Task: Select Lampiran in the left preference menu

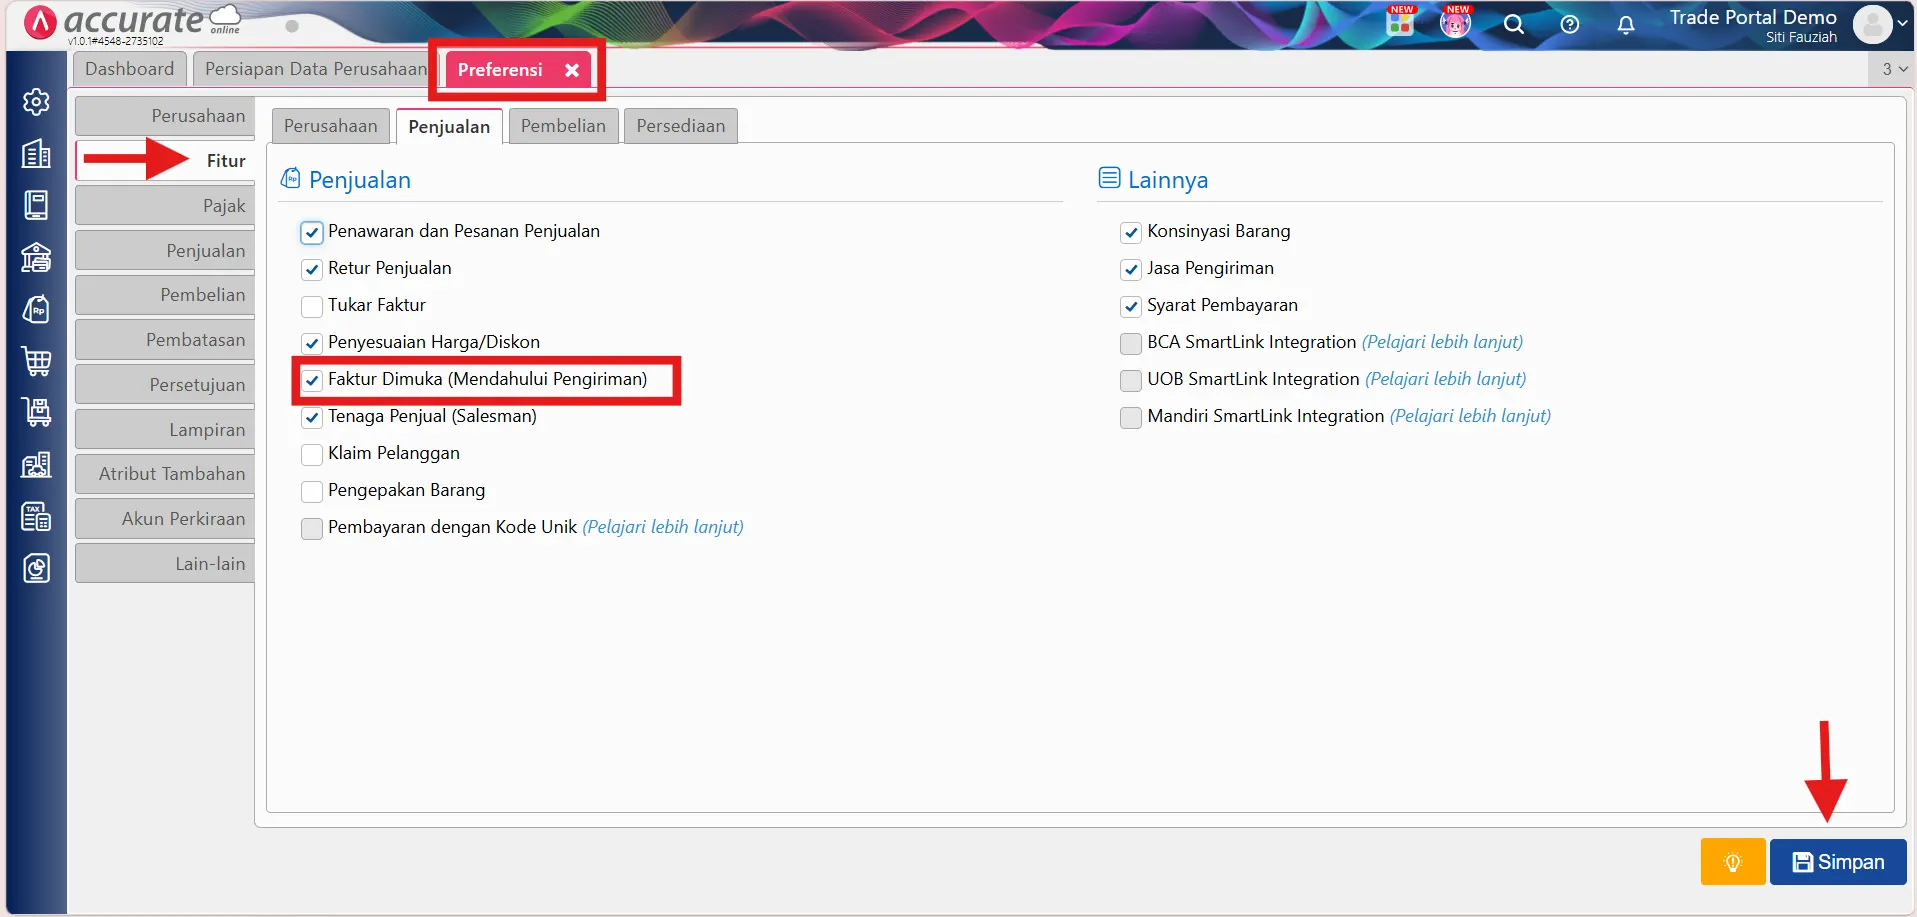Action: (x=165, y=430)
